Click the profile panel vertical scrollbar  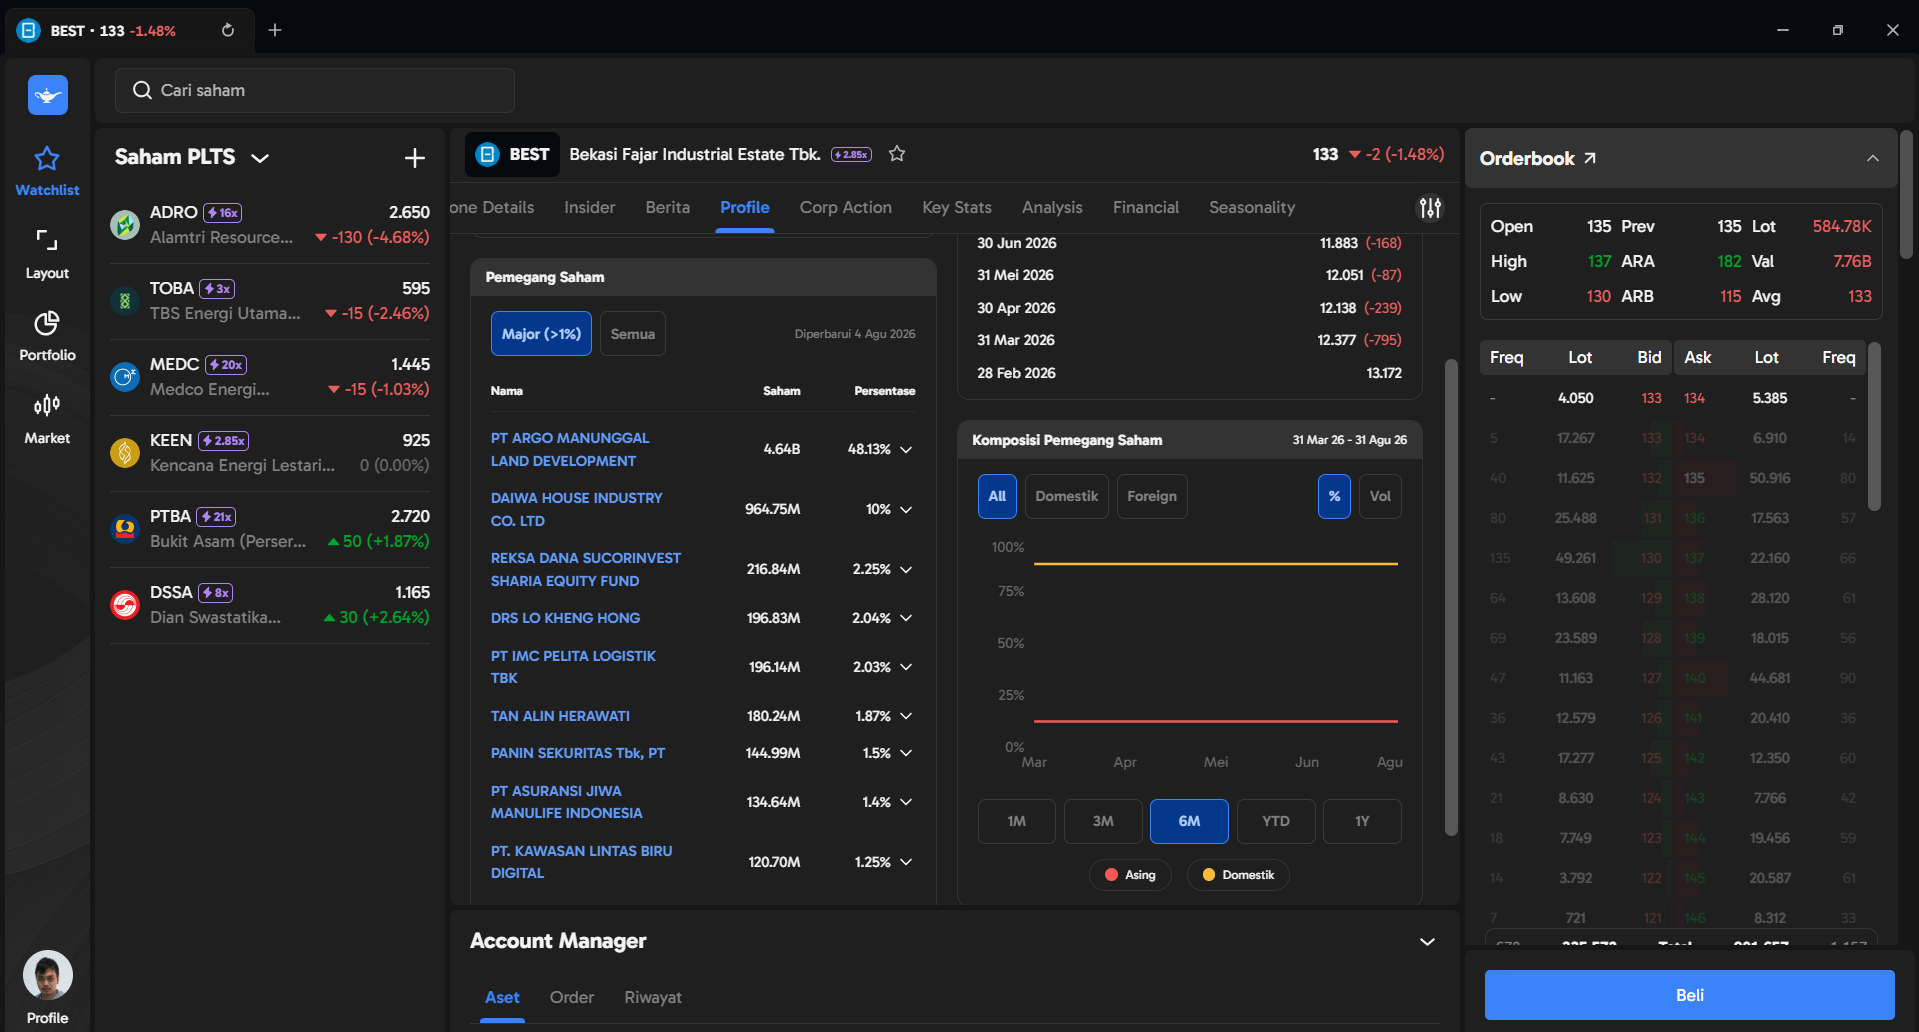[x=1451, y=597]
